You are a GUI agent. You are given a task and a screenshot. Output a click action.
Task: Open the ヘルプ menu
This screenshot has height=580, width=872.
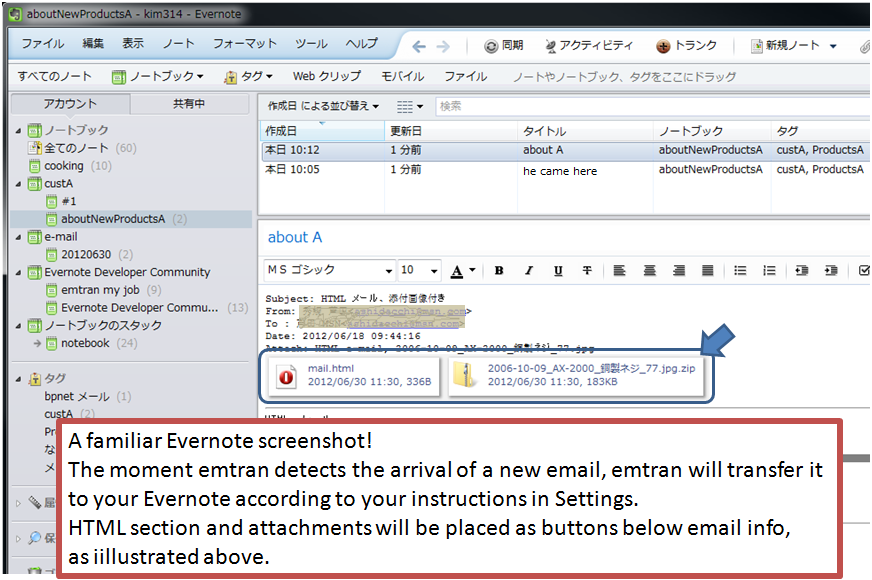click(x=361, y=44)
